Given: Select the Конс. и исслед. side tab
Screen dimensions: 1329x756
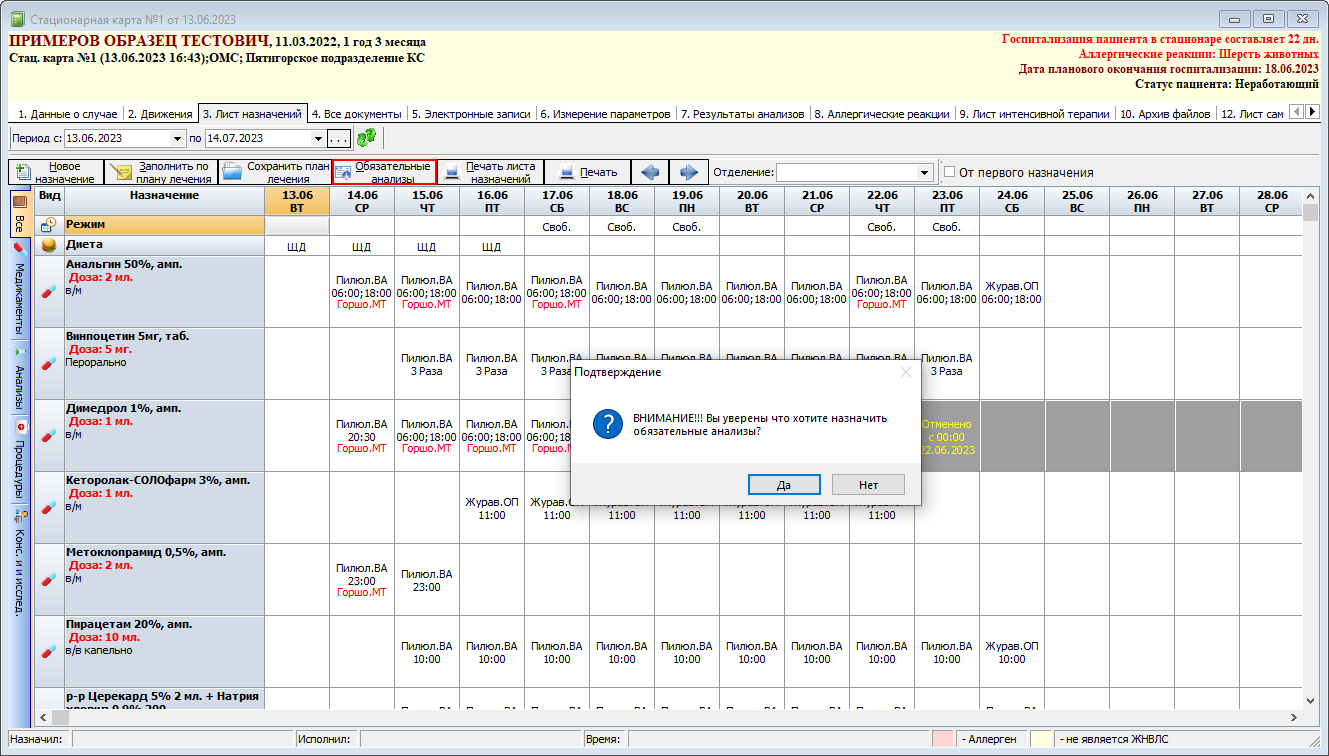Looking at the screenshot, I should click(x=19, y=563).
